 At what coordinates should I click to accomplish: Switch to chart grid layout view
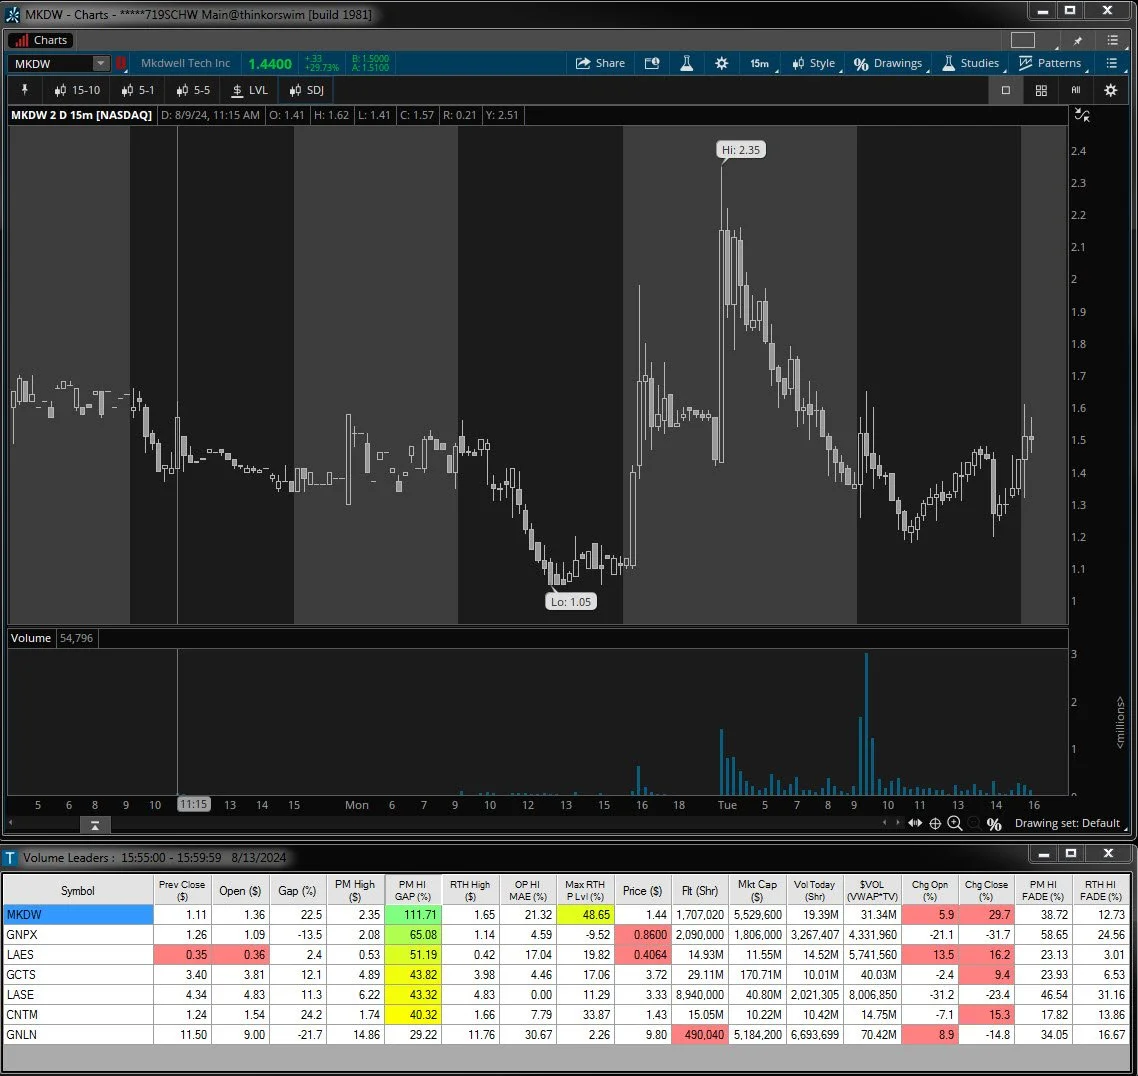[x=1041, y=90]
